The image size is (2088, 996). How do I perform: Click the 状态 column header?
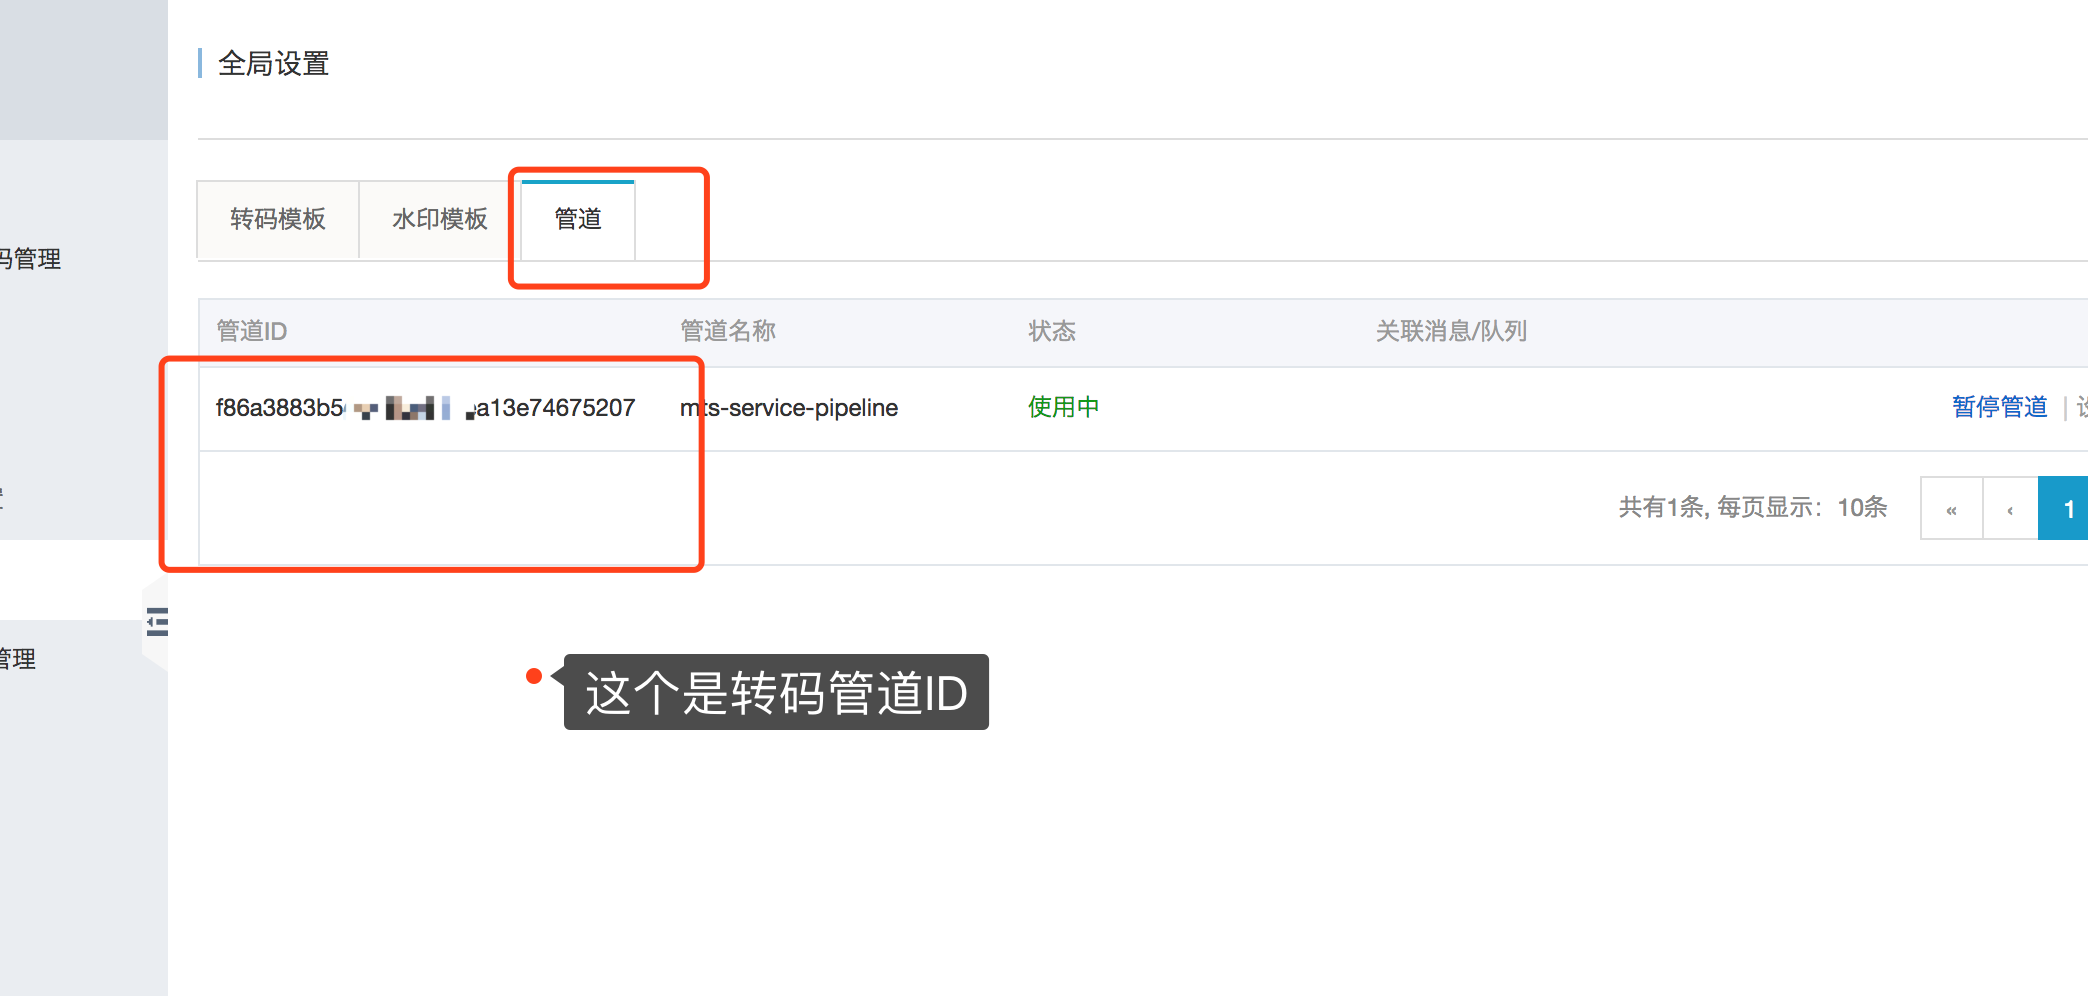[x=1052, y=331]
